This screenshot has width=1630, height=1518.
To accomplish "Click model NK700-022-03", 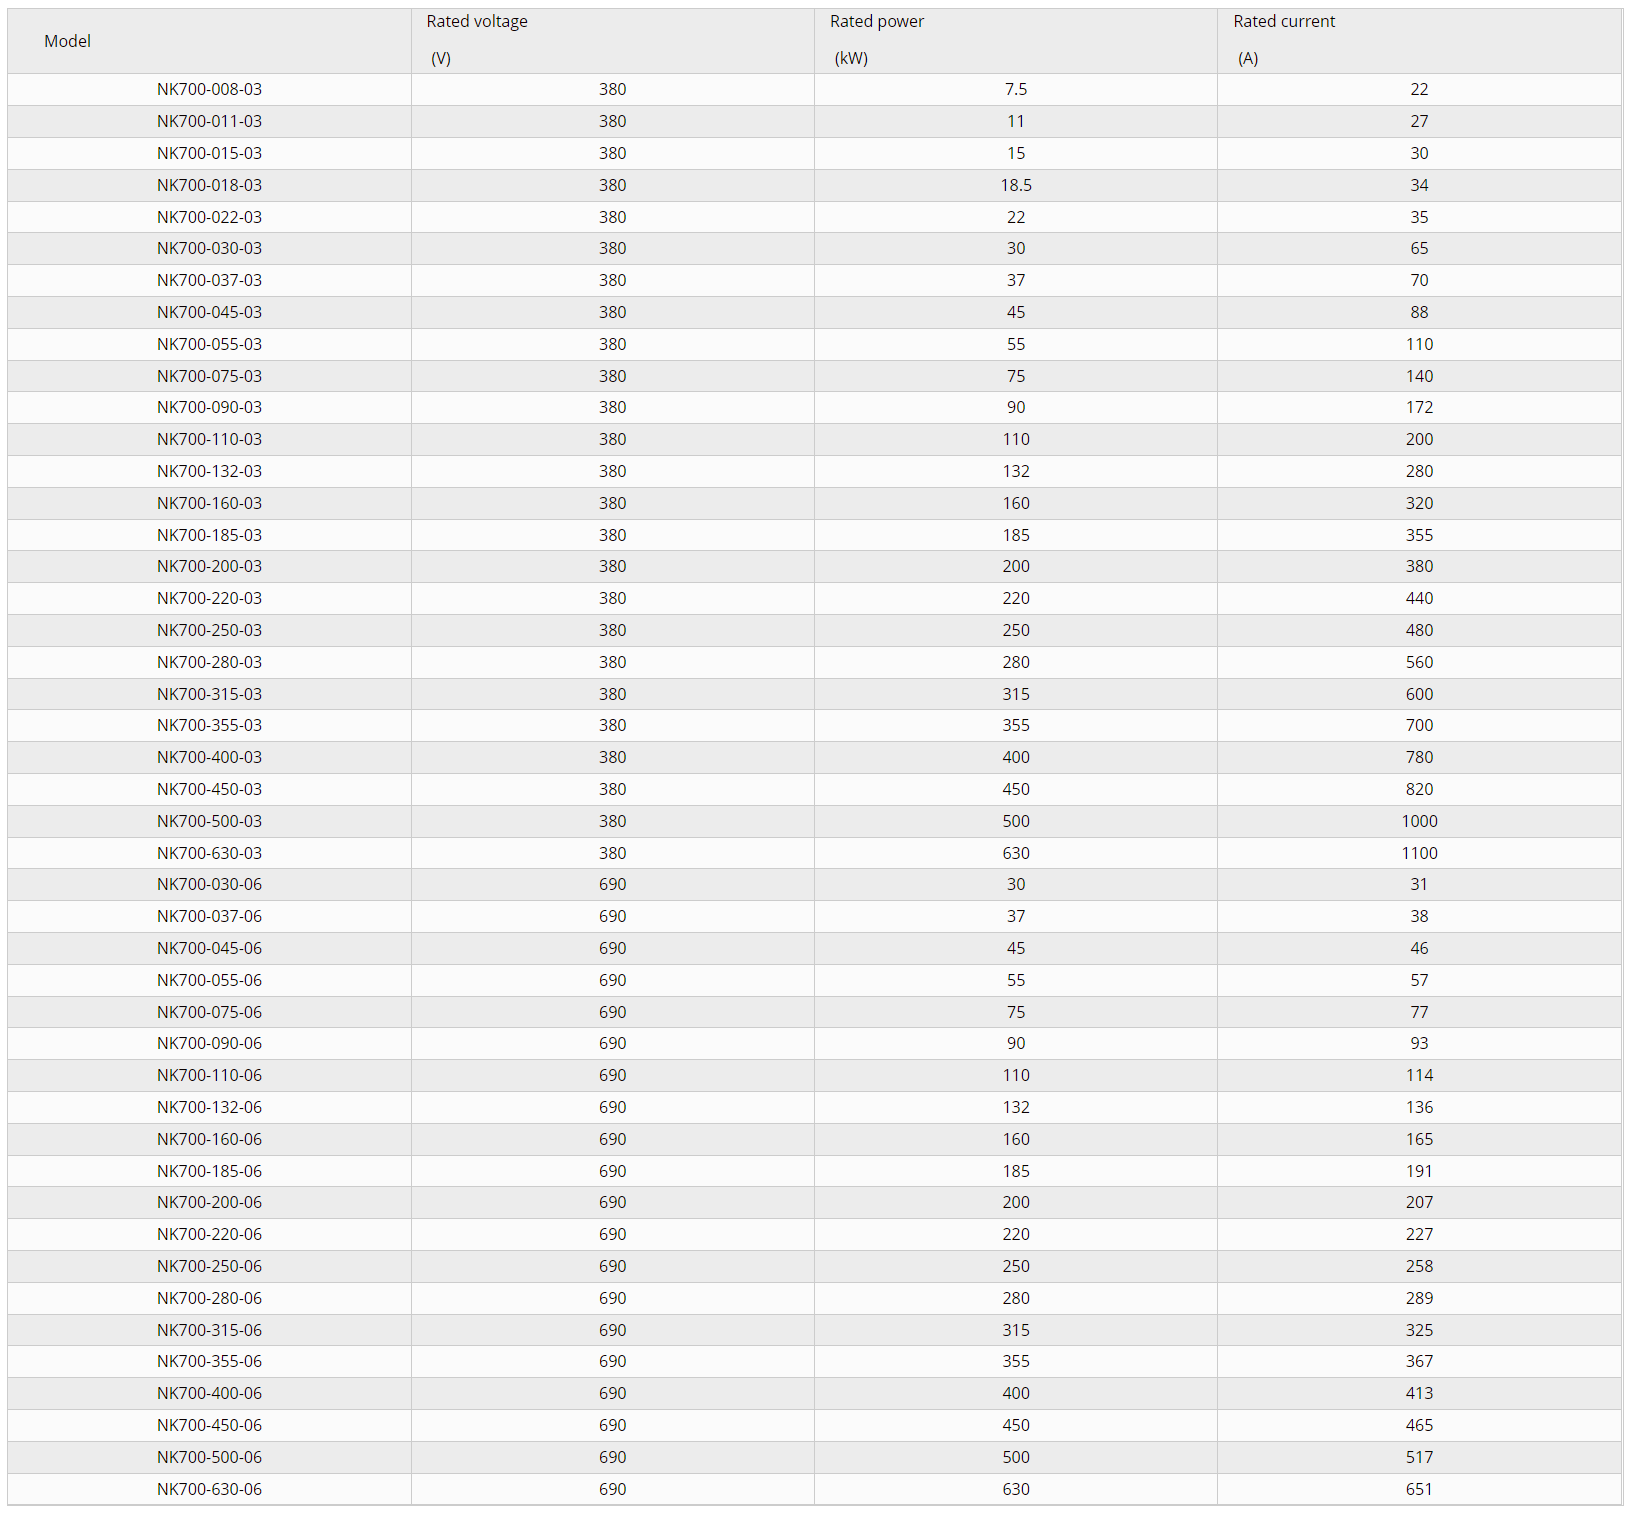I will point(209,217).
